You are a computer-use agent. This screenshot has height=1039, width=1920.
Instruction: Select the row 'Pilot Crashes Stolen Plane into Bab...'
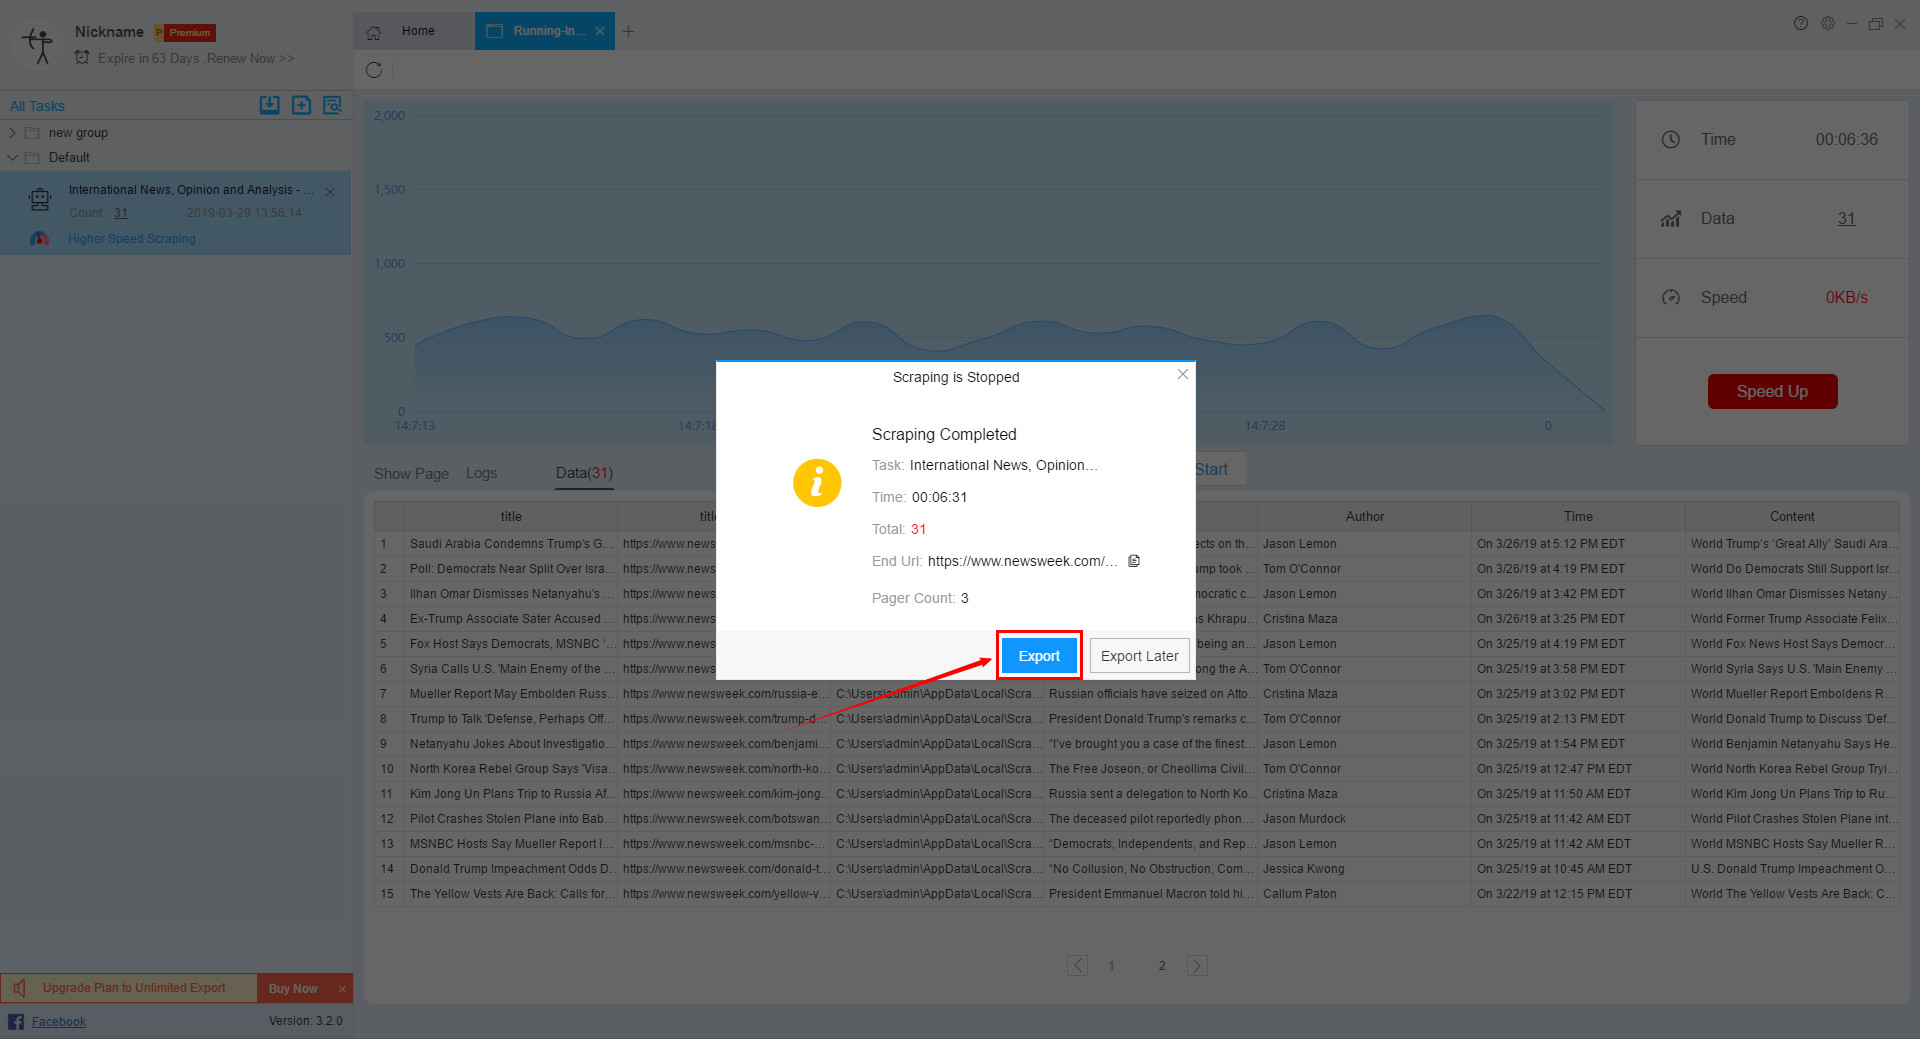coord(1137,819)
